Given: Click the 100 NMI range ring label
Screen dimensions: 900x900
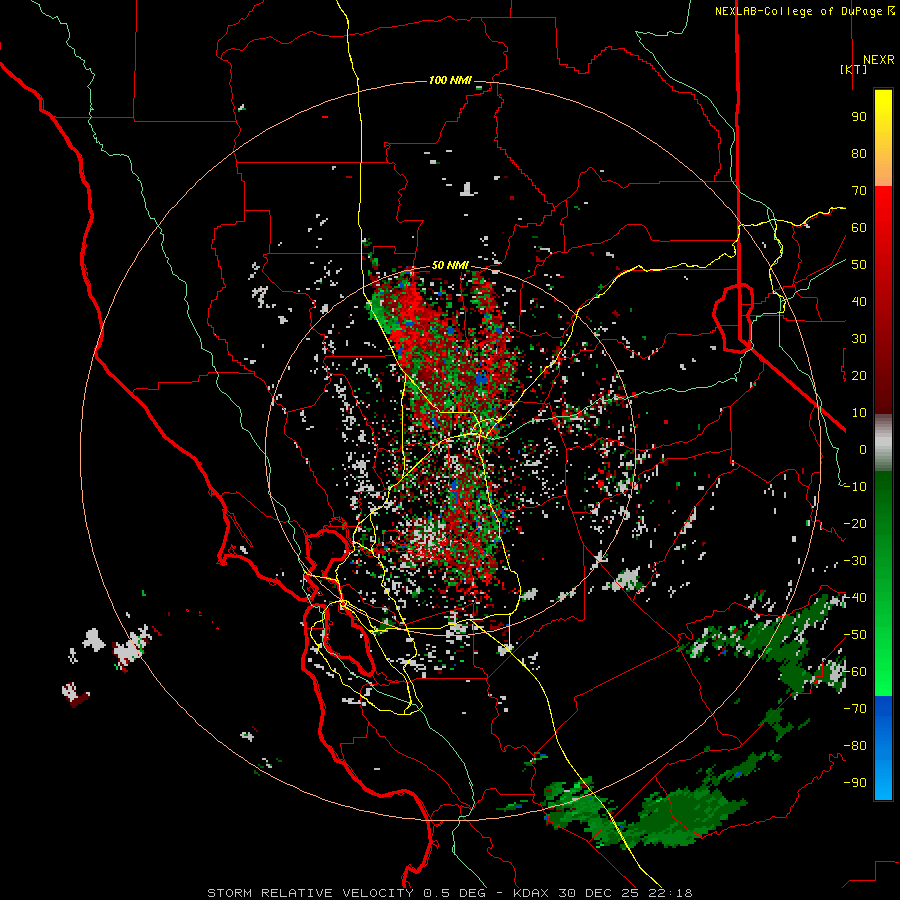Looking at the screenshot, I should pyautogui.click(x=450, y=80).
